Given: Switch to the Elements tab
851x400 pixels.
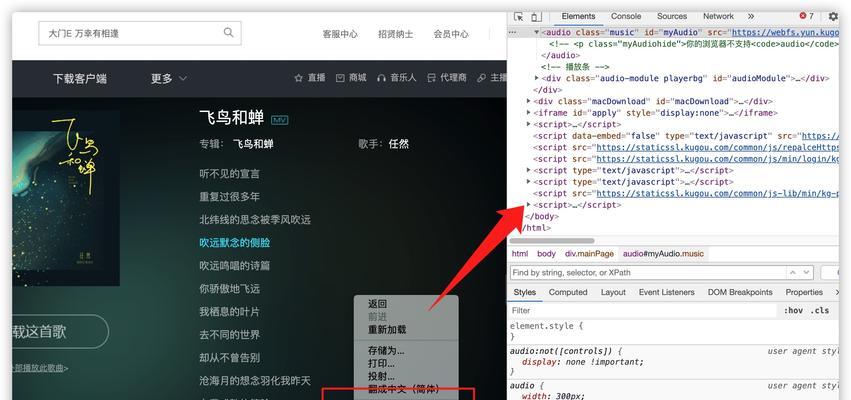Looking at the screenshot, I should 578,16.
